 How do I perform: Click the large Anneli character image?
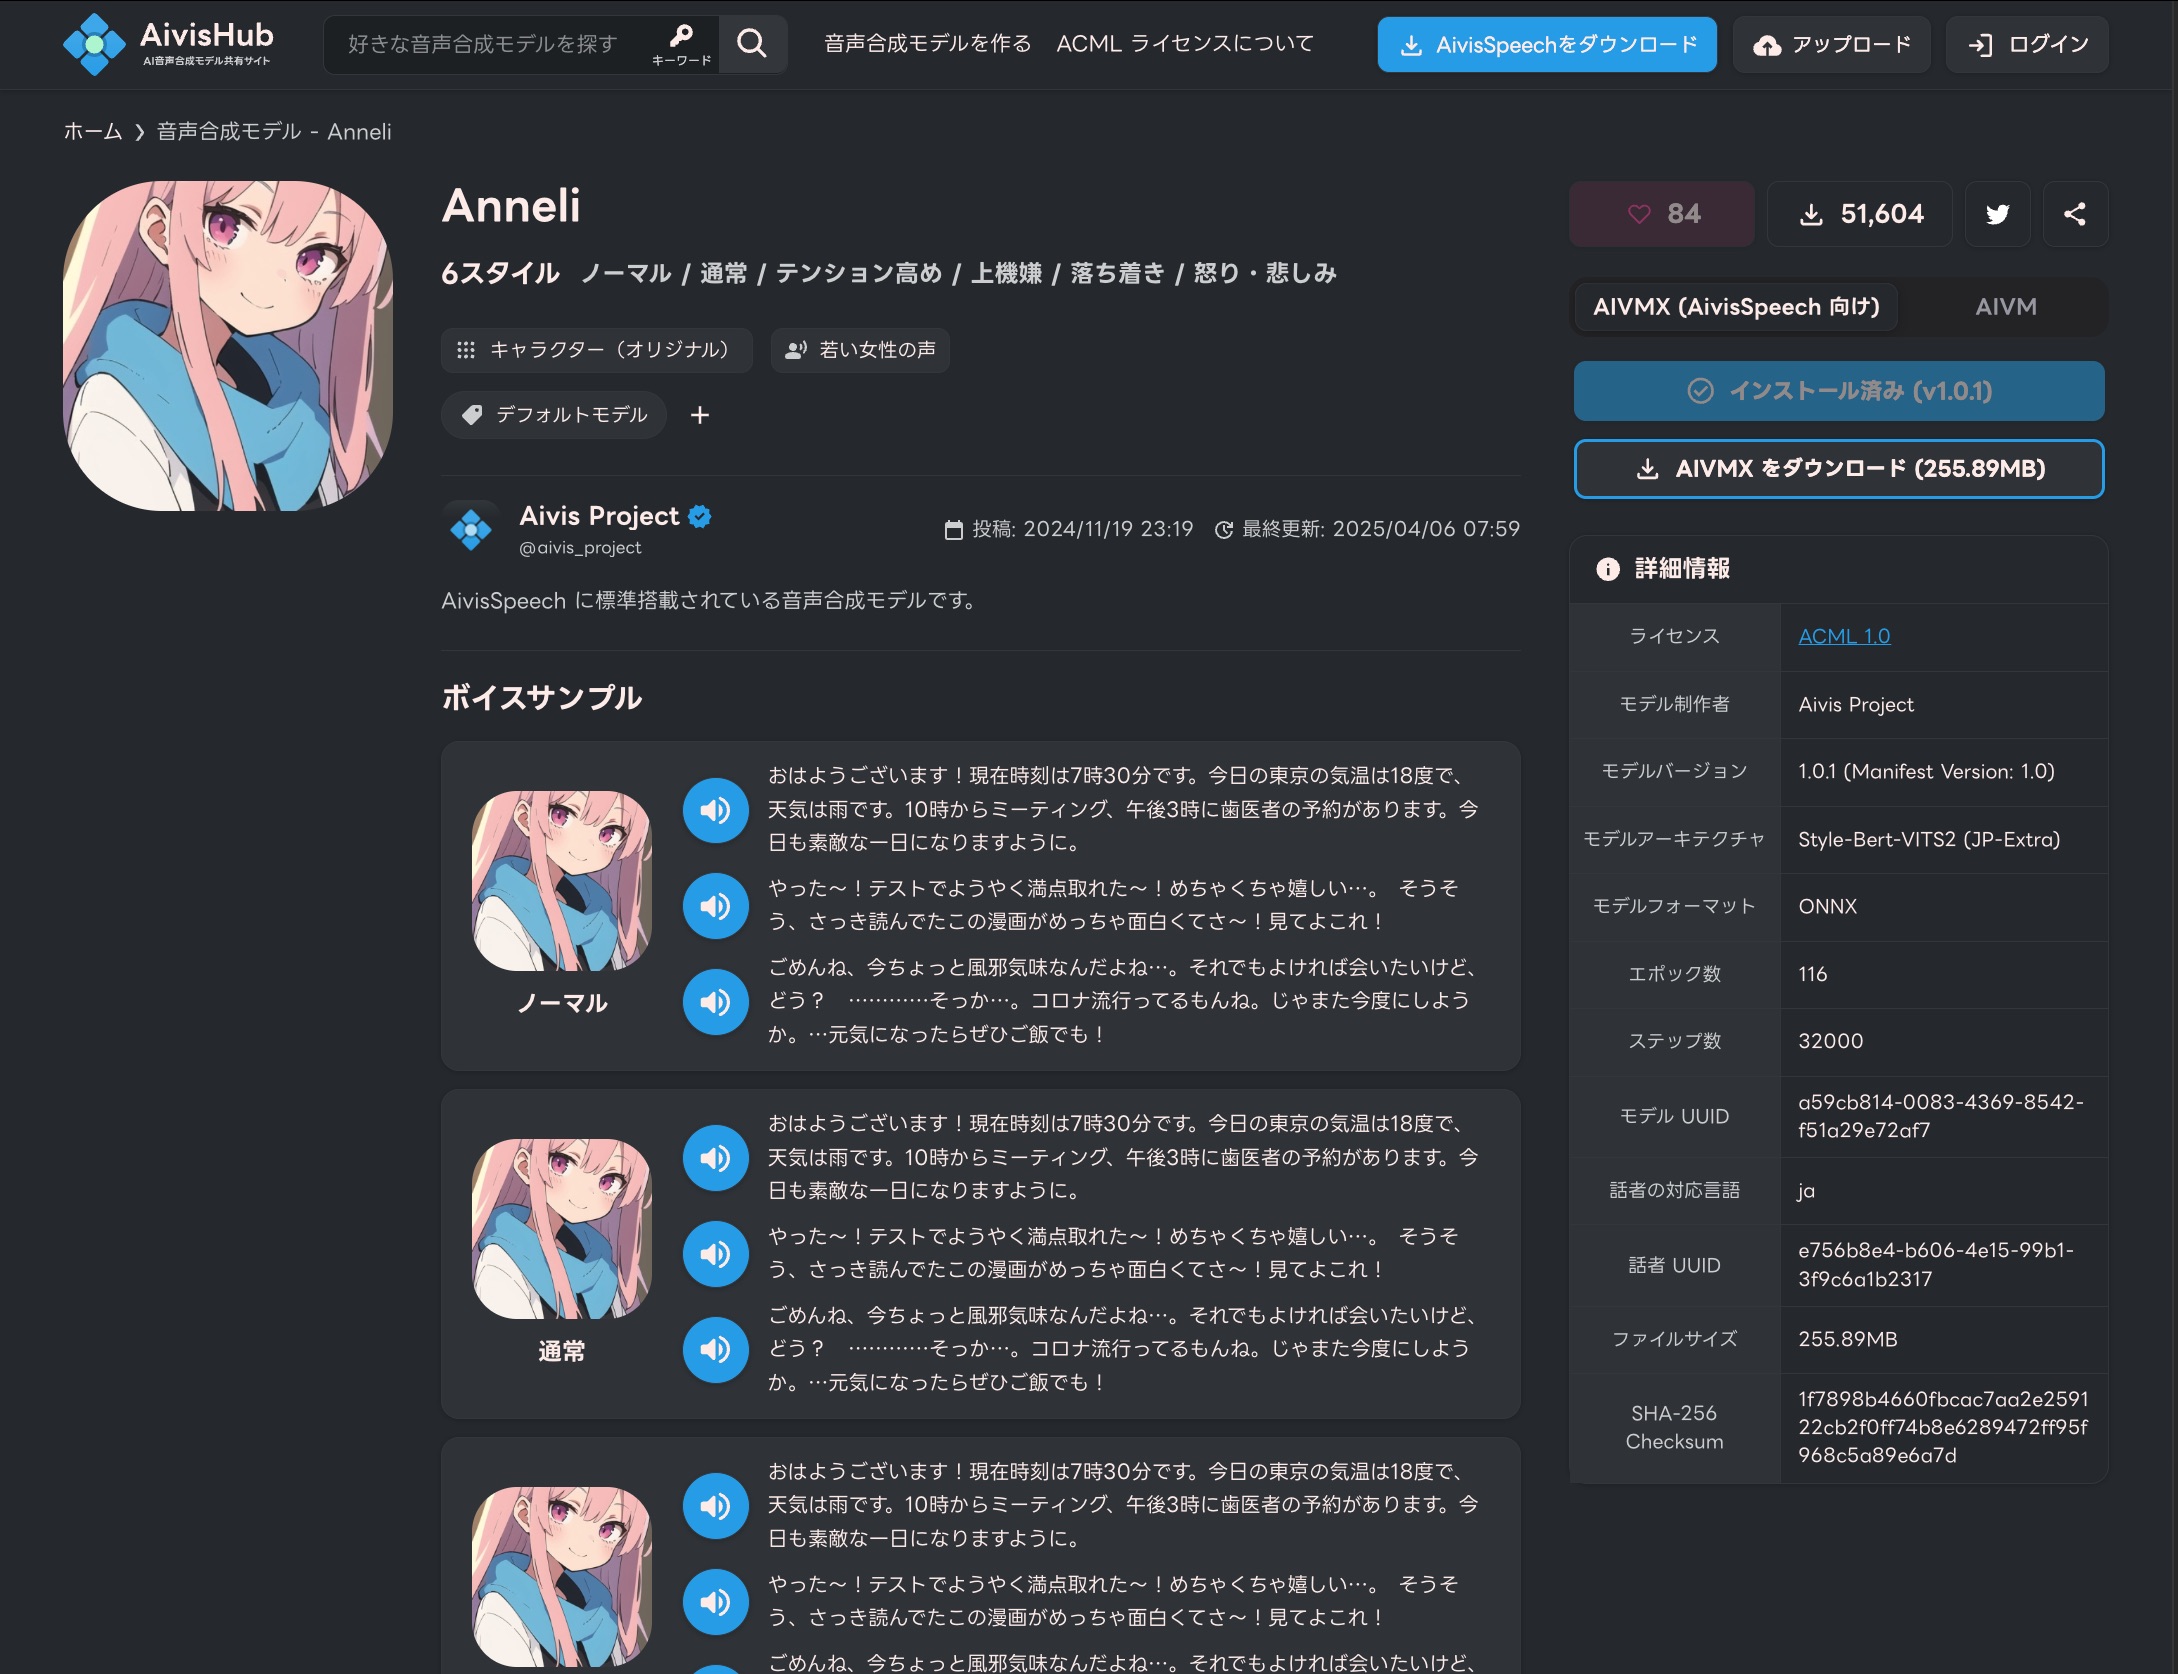(228, 346)
